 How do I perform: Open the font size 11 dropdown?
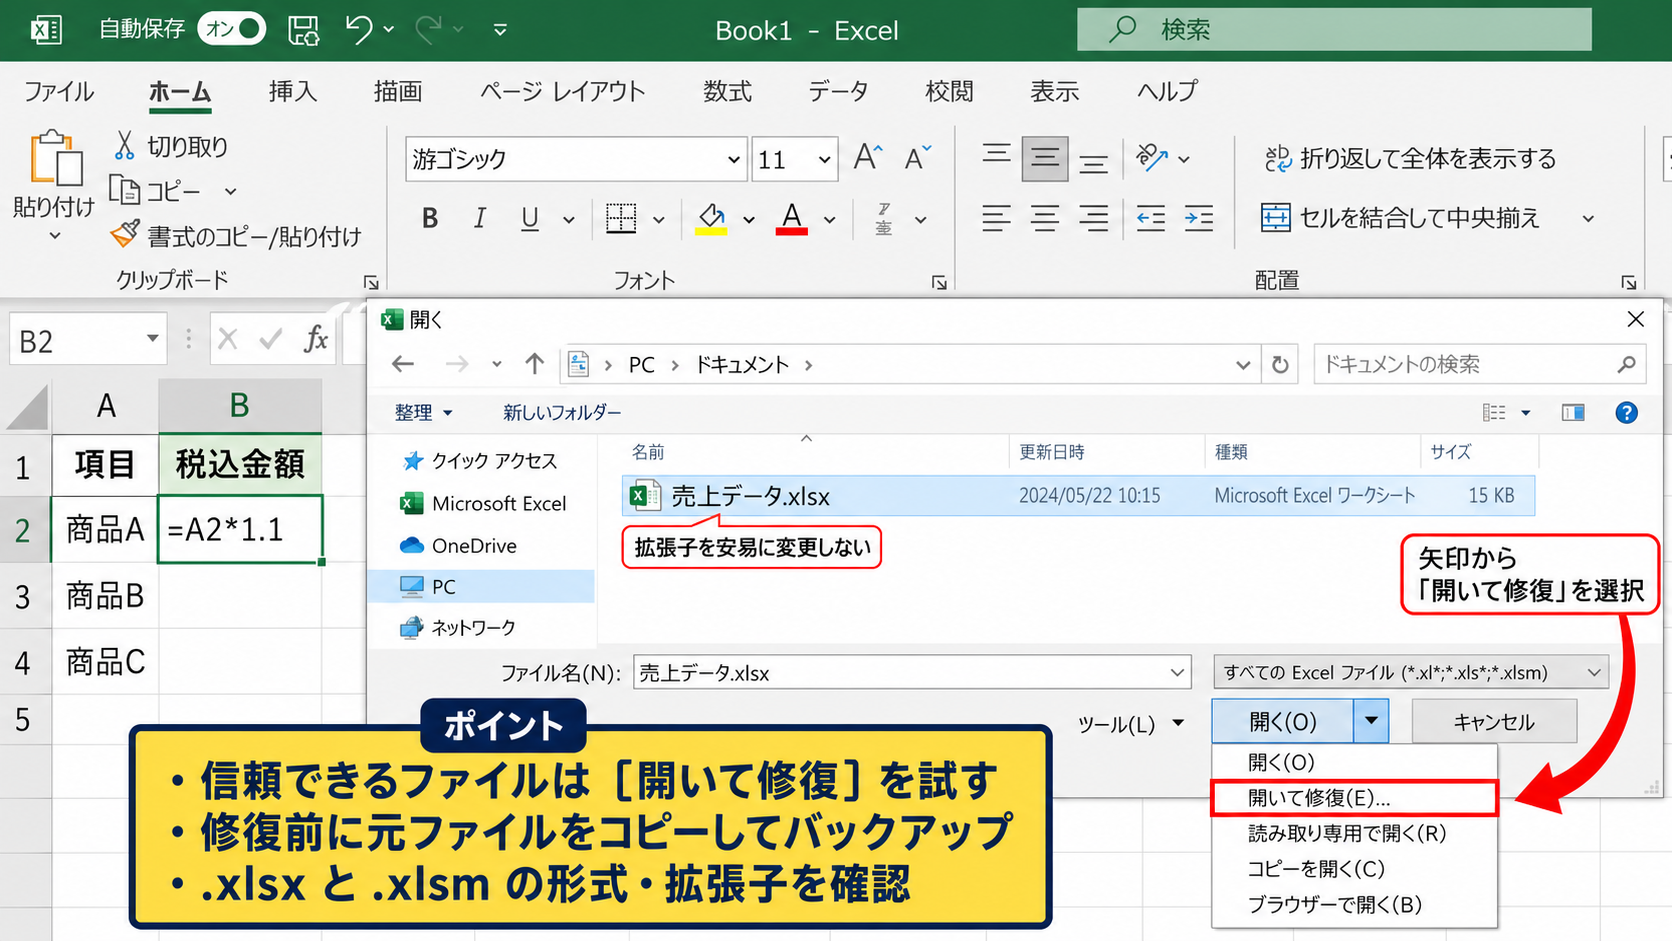(x=824, y=159)
